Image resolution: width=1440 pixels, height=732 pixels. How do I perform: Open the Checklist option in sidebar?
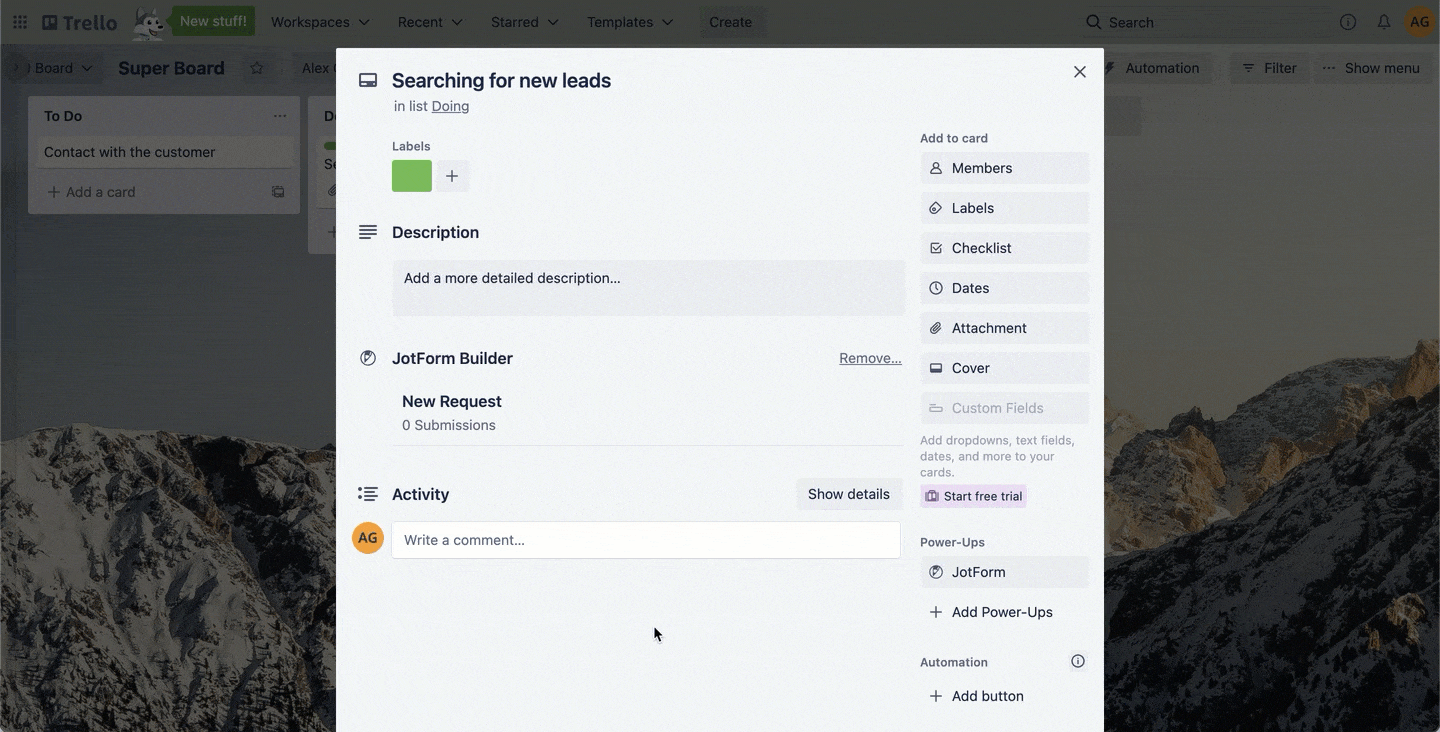pyautogui.click(x=1004, y=248)
